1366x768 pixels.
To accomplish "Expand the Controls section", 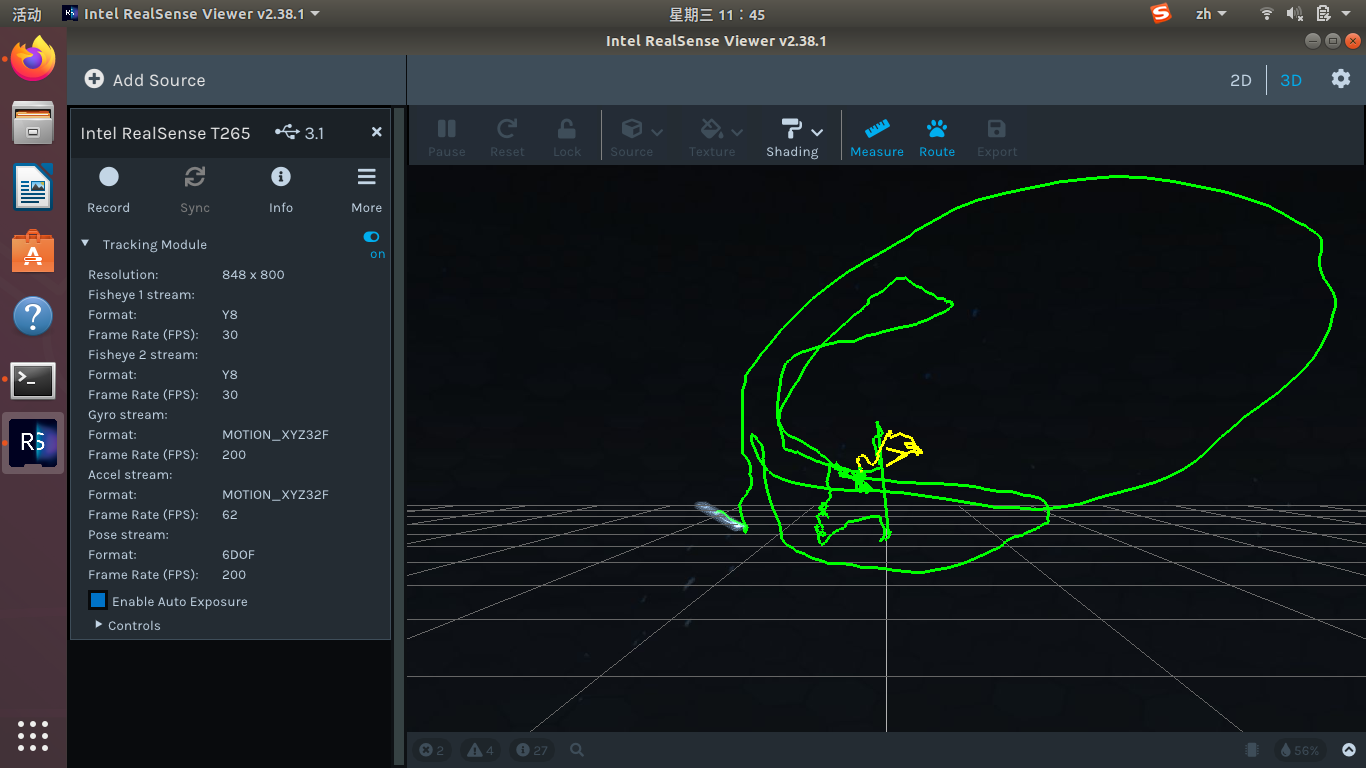I will [x=99, y=624].
